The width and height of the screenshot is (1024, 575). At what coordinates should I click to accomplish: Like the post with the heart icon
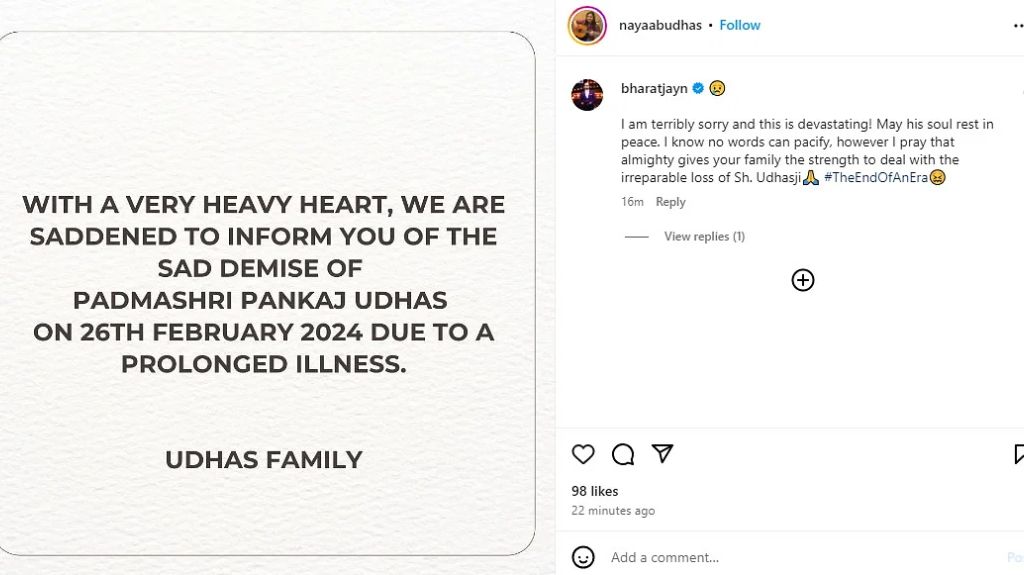(583, 454)
